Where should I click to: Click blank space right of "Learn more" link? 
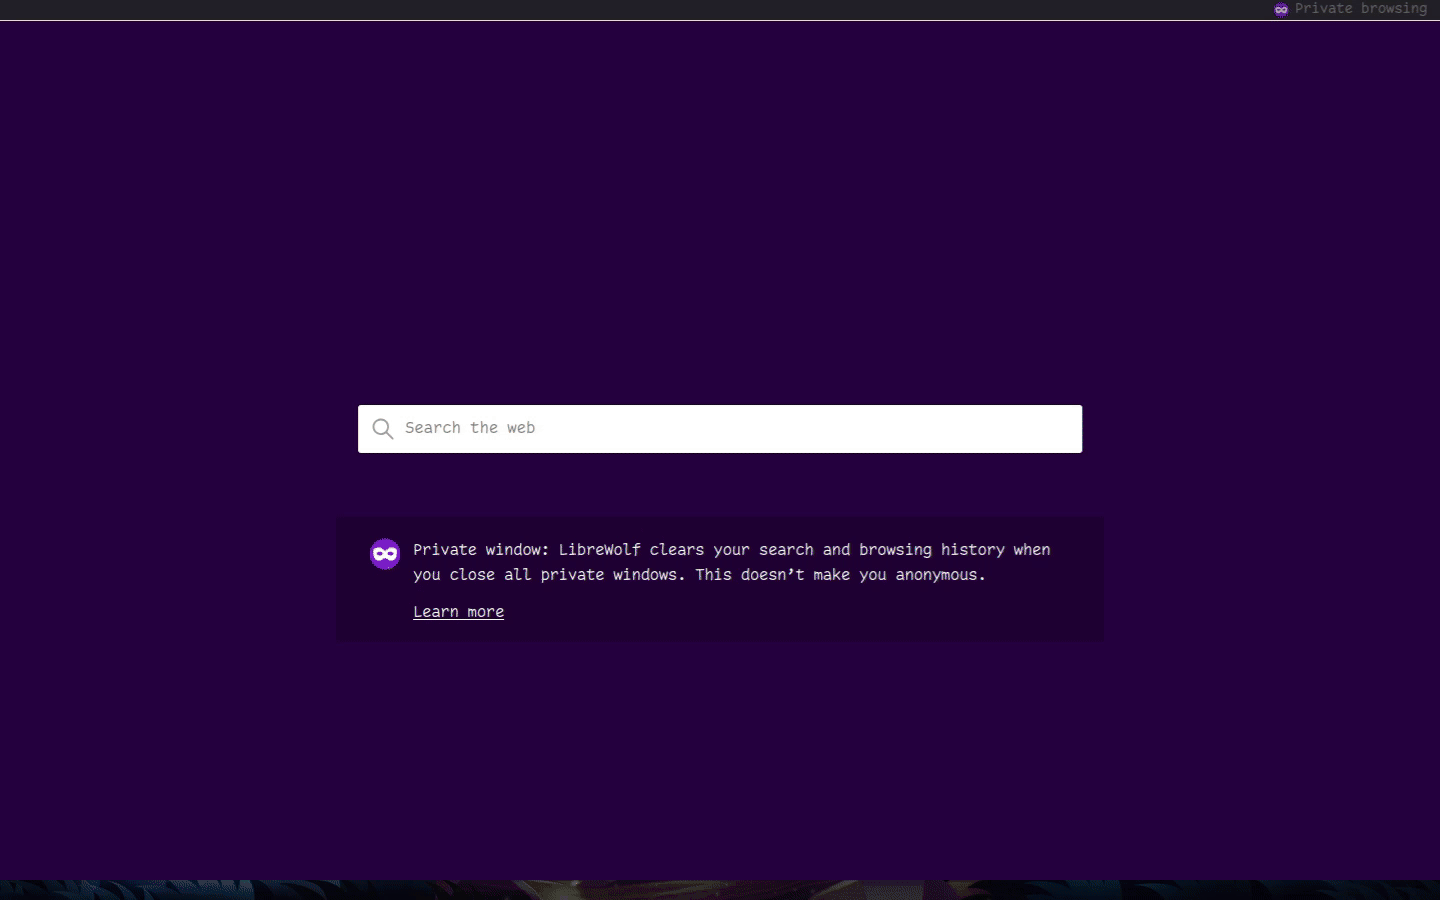coord(800,612)
